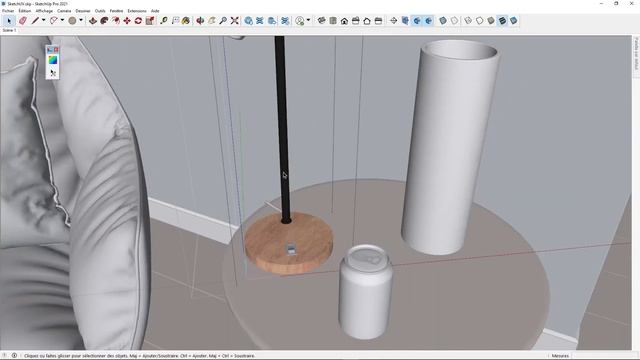Open the Affichage menu
Screen dimensions: 640x360
pyautogui.click(x=44, y=11)
